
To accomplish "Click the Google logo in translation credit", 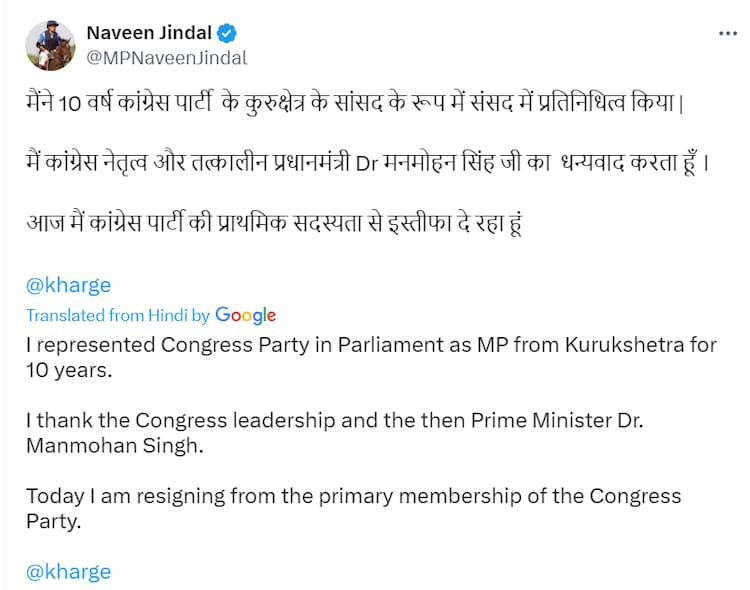I will click(x=245, y=315).
